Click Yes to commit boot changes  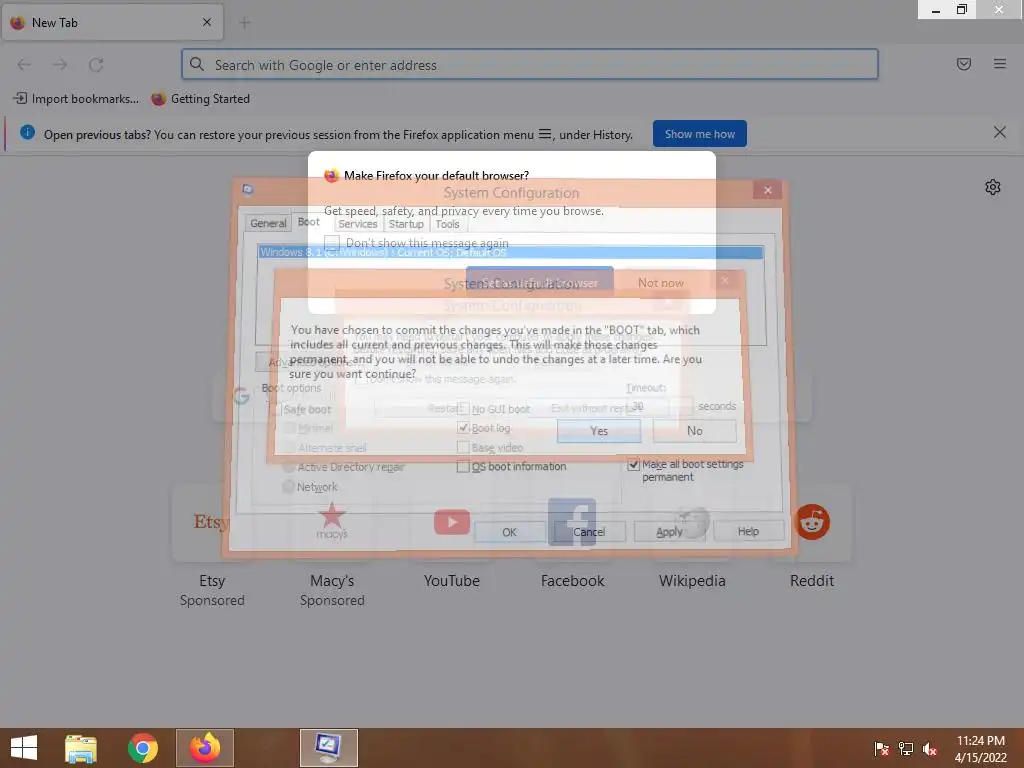point(599,431)
